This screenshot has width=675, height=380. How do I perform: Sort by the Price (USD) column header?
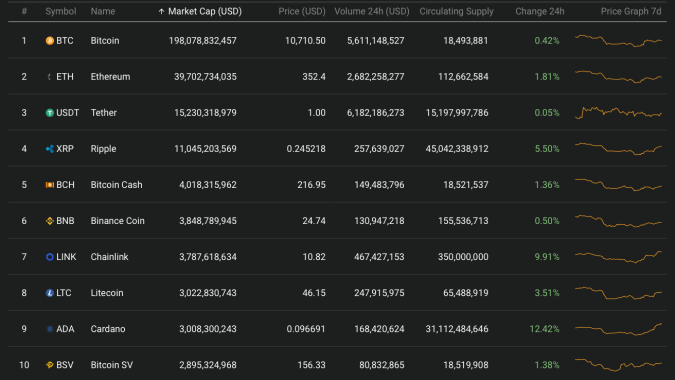tap(302, 12)
